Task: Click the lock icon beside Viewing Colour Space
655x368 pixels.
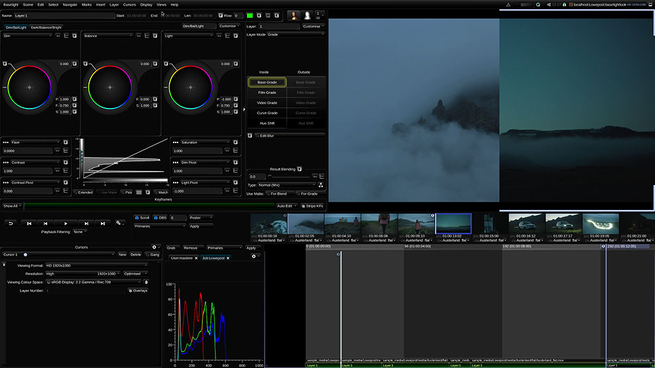Action: click(x=146, y=282)
